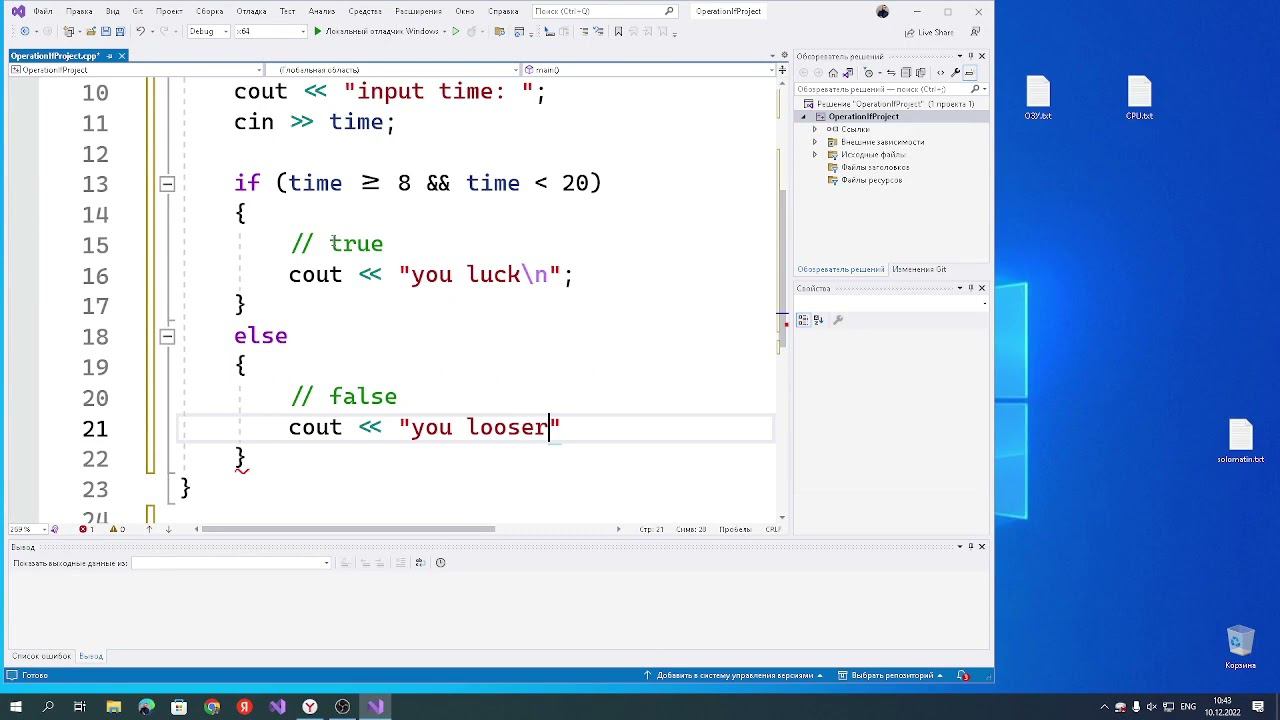Open the Файл menu
This screenshot has height=720, width=1280.
pyautogui.click(x=43, y=11)
